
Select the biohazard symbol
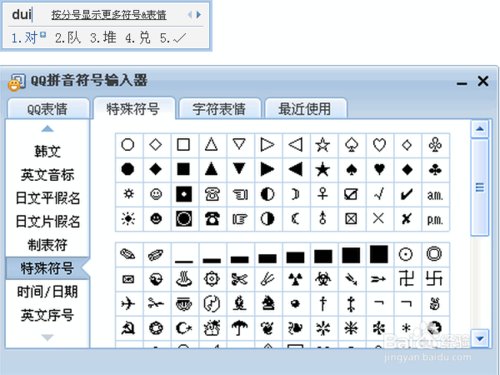(x=323, y=279)
